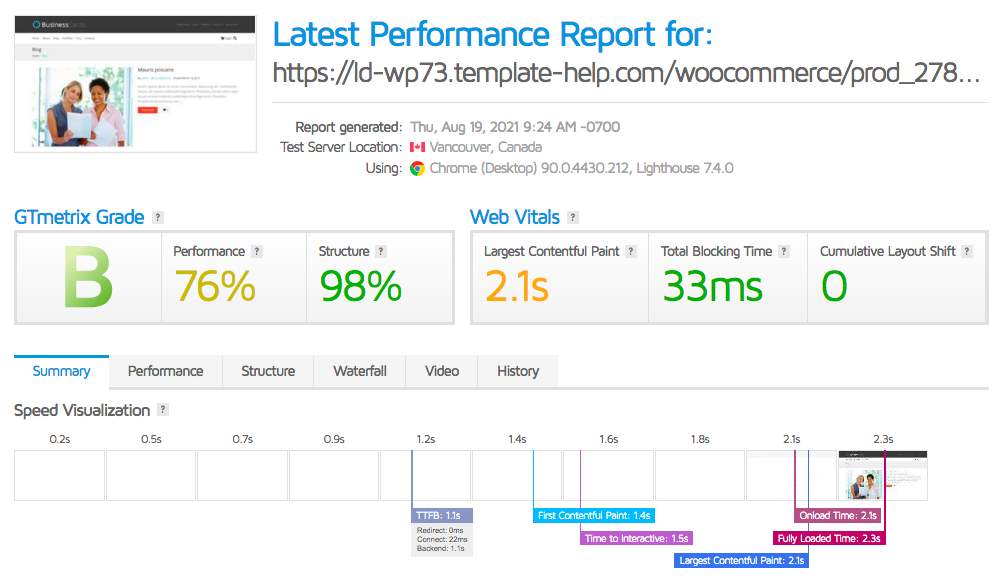Switch to the Performance tab
This screenshot has width=1004, height=586.
[165, 371]
